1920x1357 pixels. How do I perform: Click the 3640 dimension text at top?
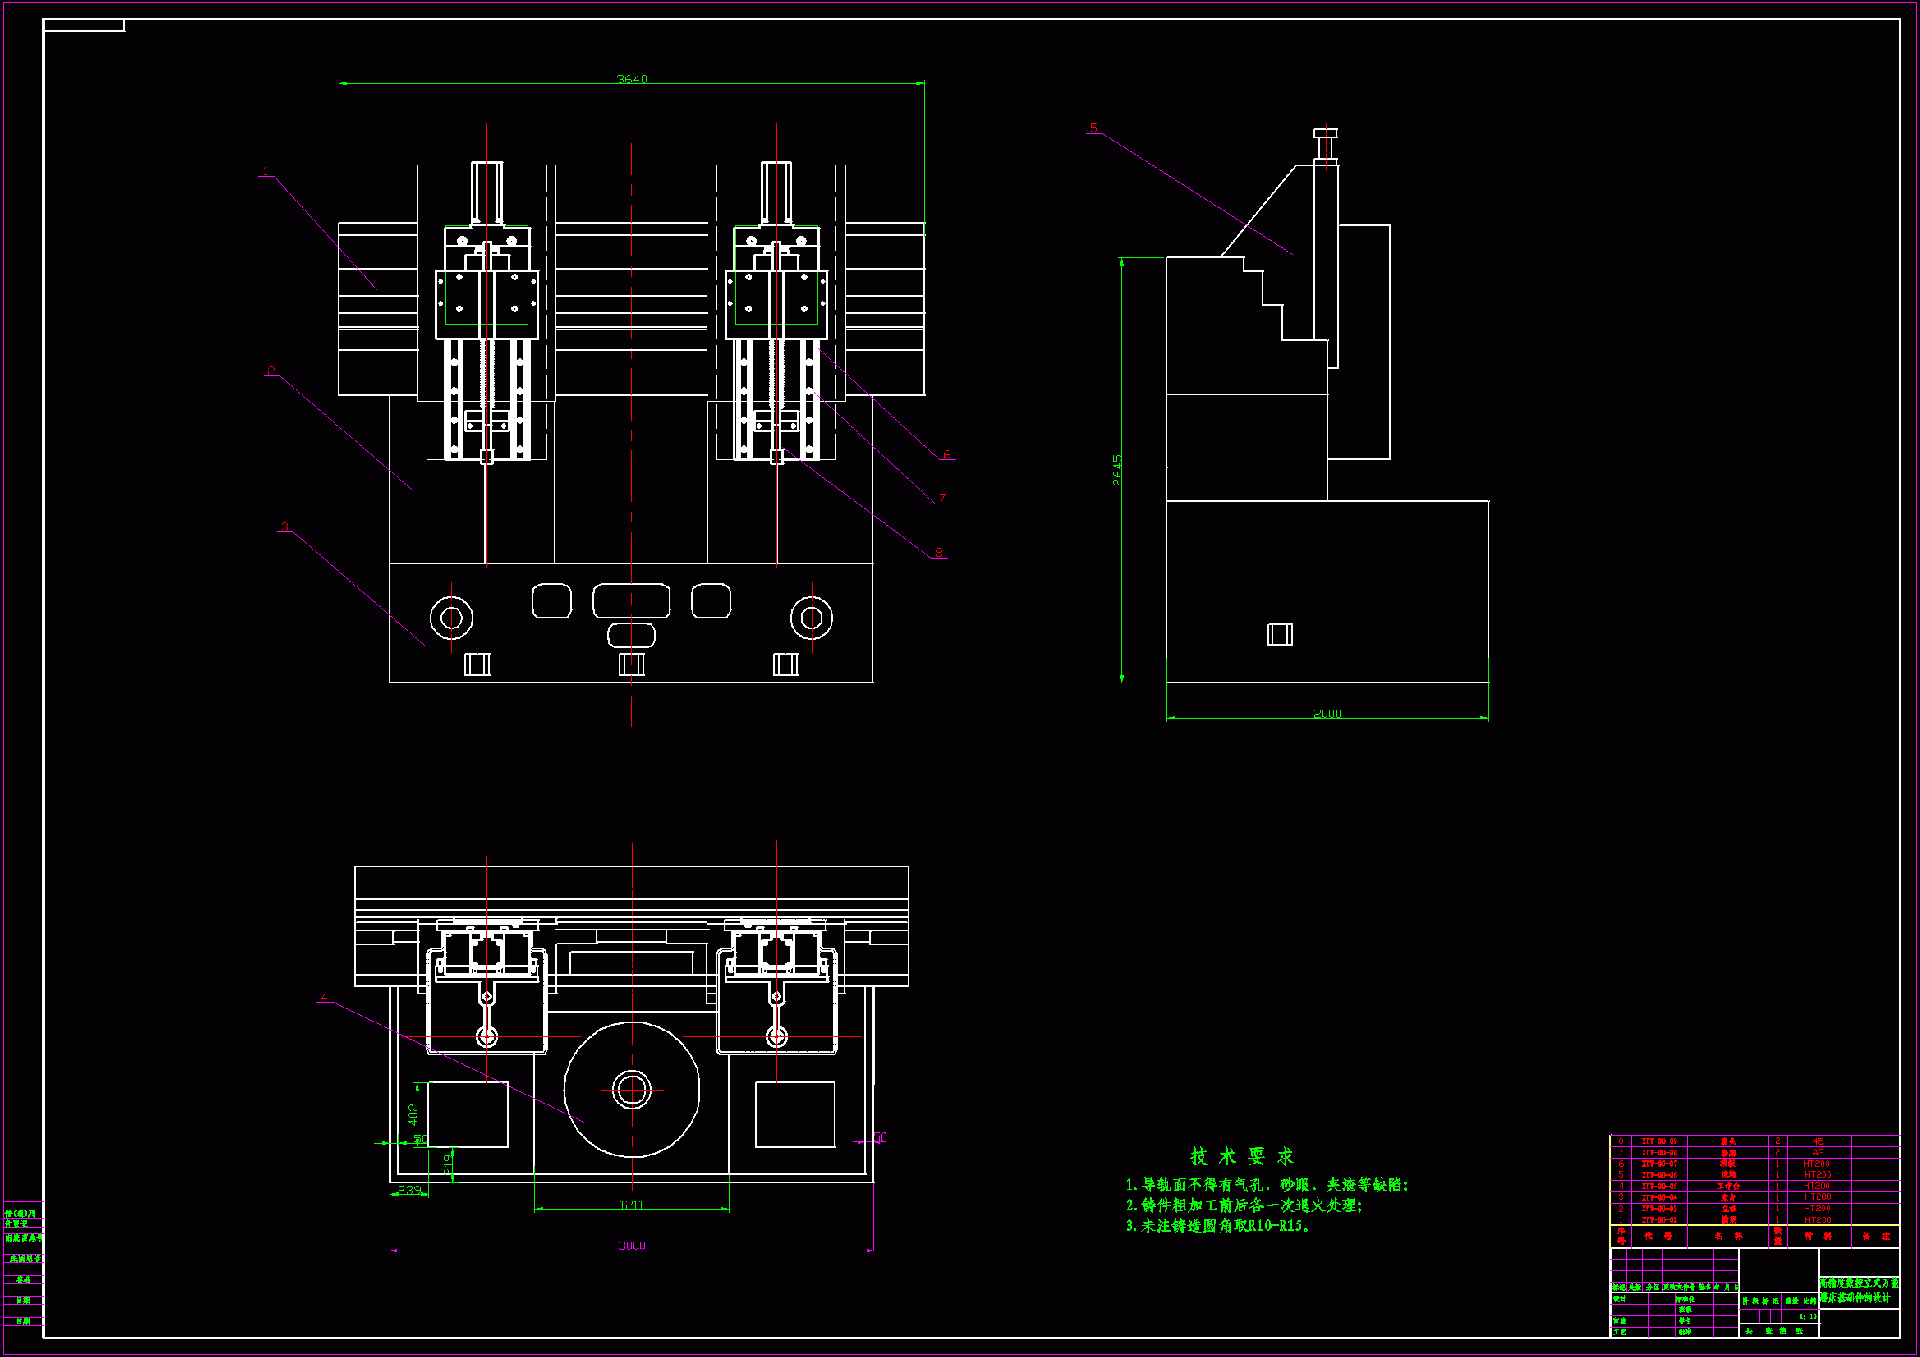[x=632, y=79]
